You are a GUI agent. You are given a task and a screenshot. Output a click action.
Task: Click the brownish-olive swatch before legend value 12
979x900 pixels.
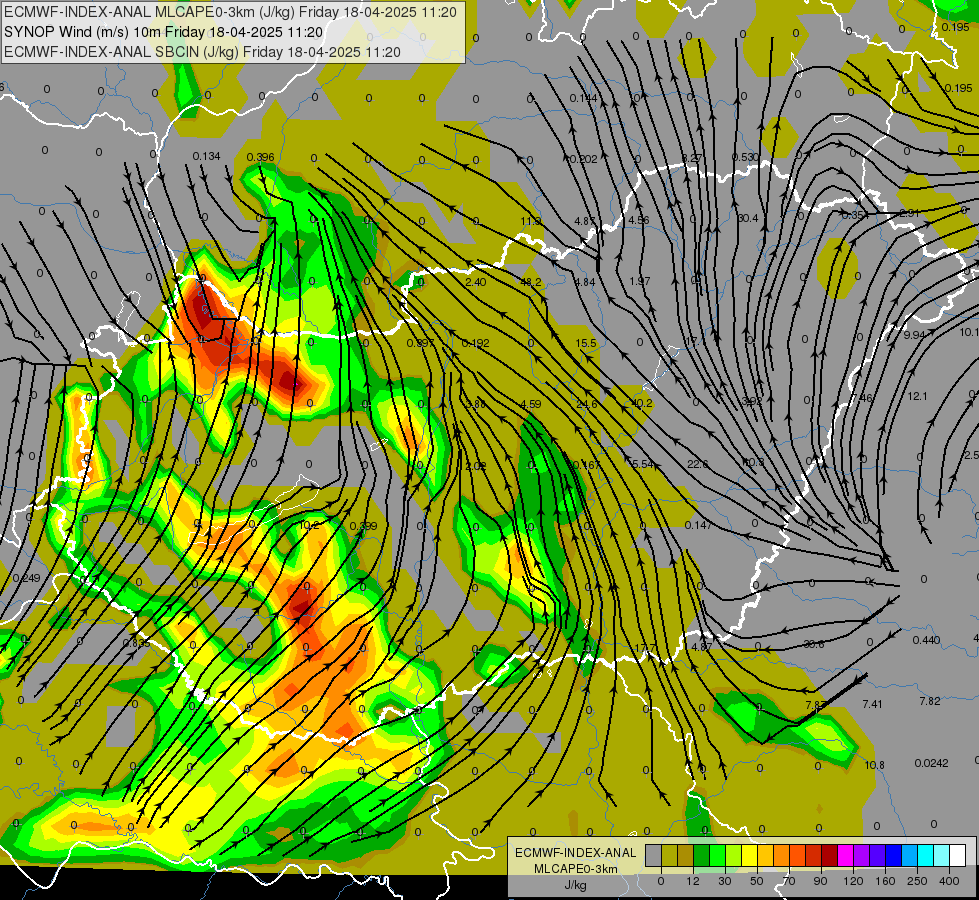point(686,856)
